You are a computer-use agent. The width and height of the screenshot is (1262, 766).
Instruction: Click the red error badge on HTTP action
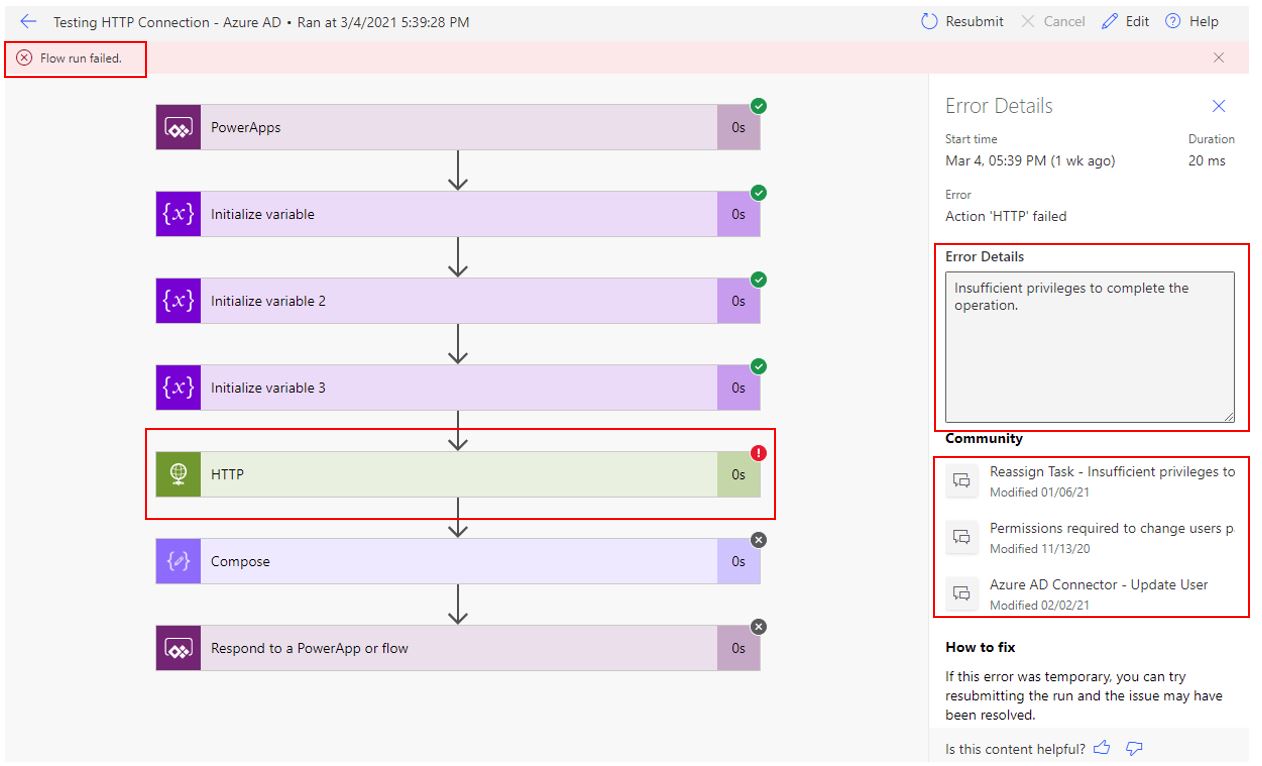click(758, 453)
